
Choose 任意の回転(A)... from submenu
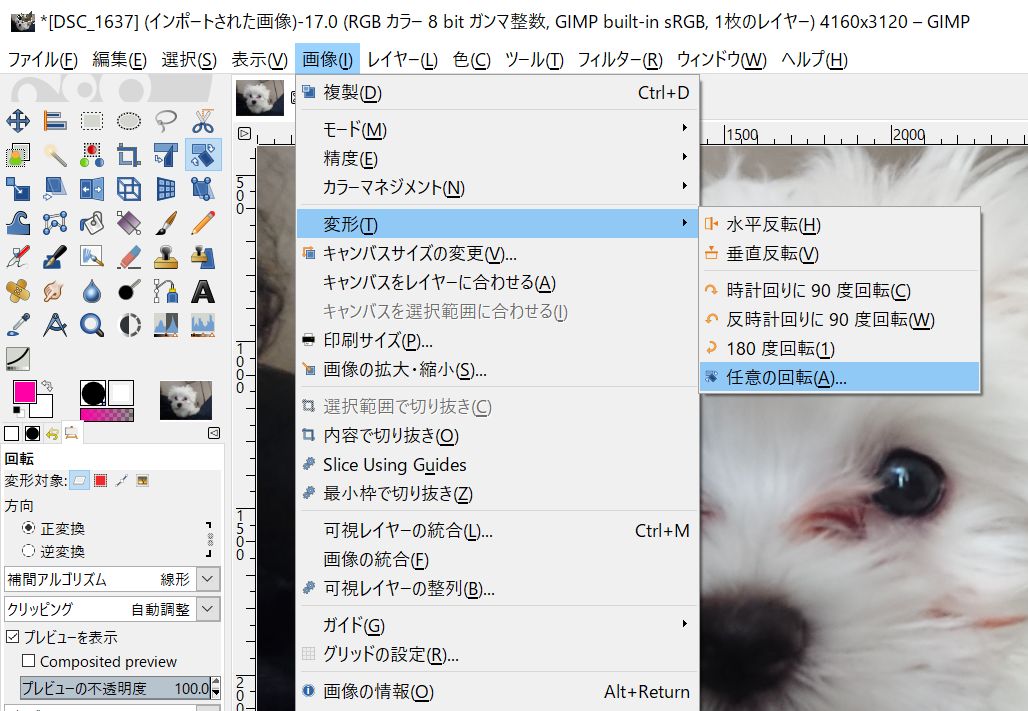[x=840, y=377]
